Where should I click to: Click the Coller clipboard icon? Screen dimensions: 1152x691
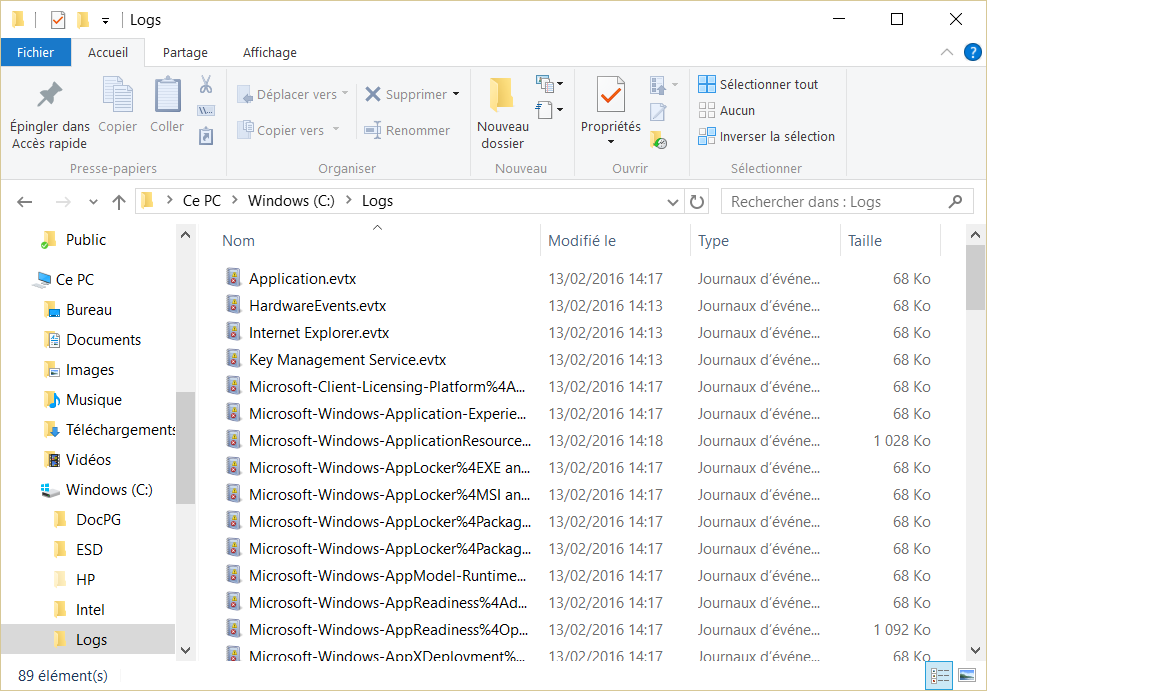click(168, 95)
